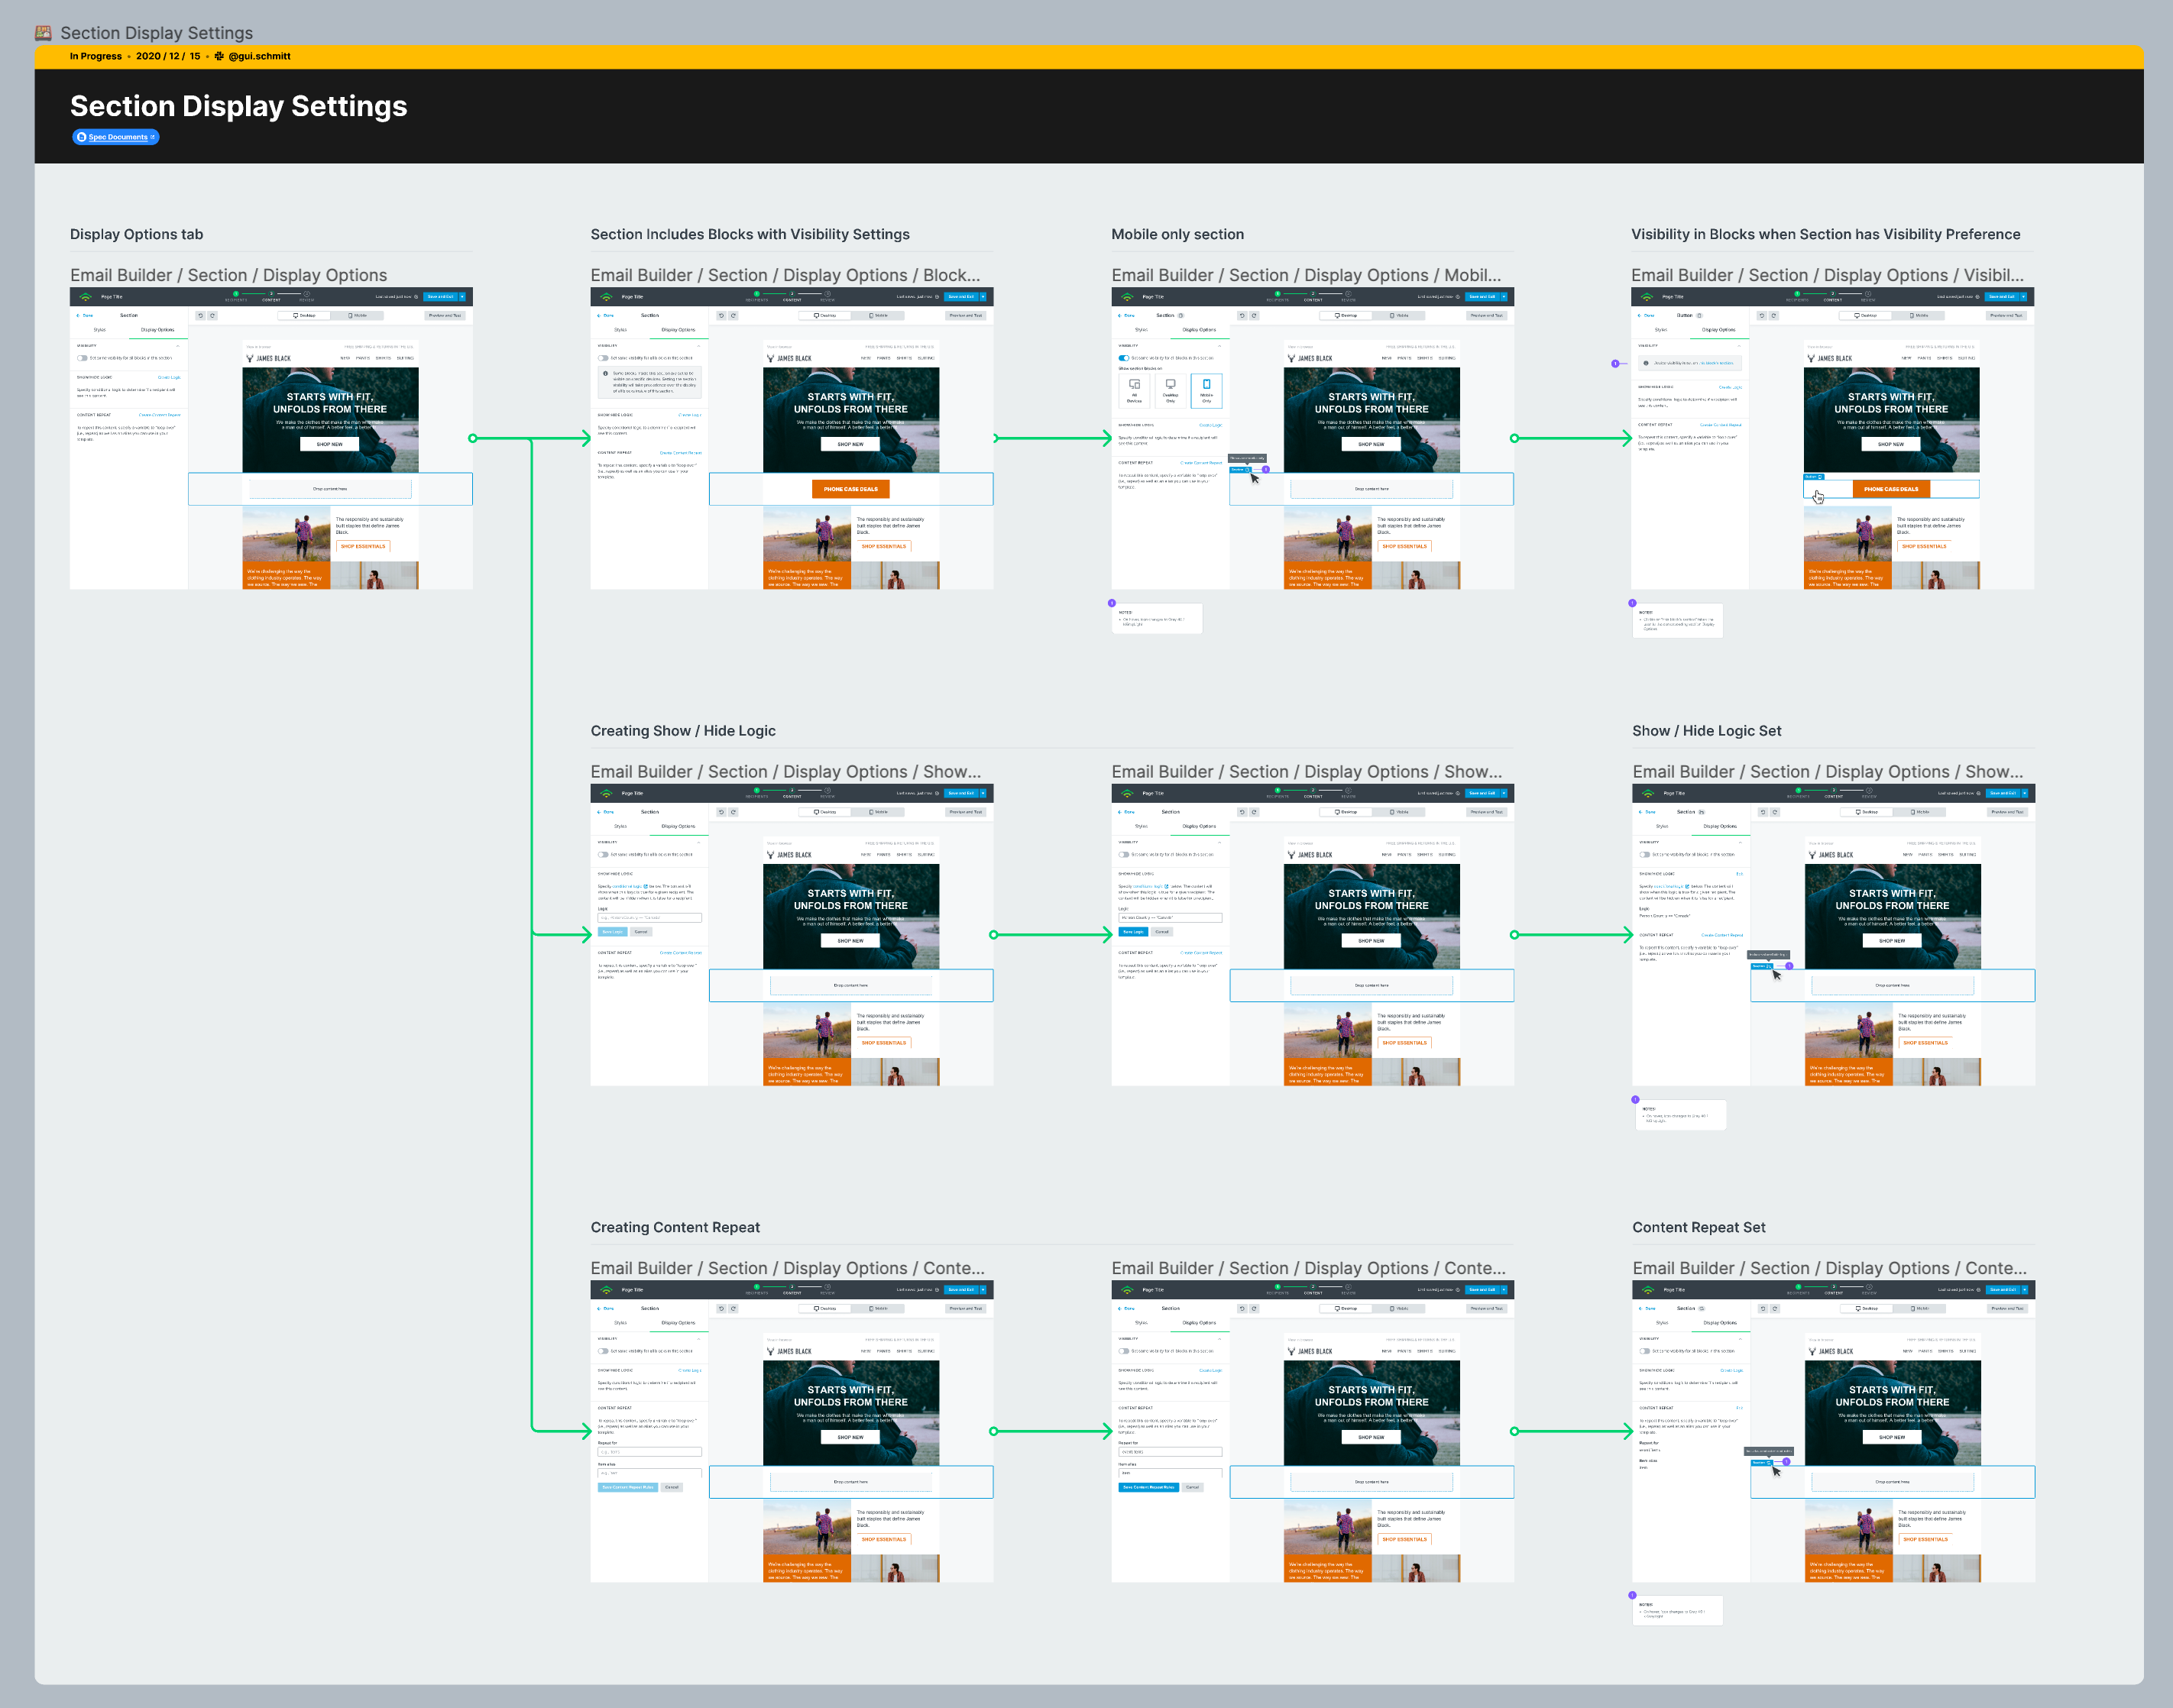This screenshot has width=2173, height=1708.
Task: Click James Black logo in Visibility in Blocks frame
Action: [x=1830, y=358]
